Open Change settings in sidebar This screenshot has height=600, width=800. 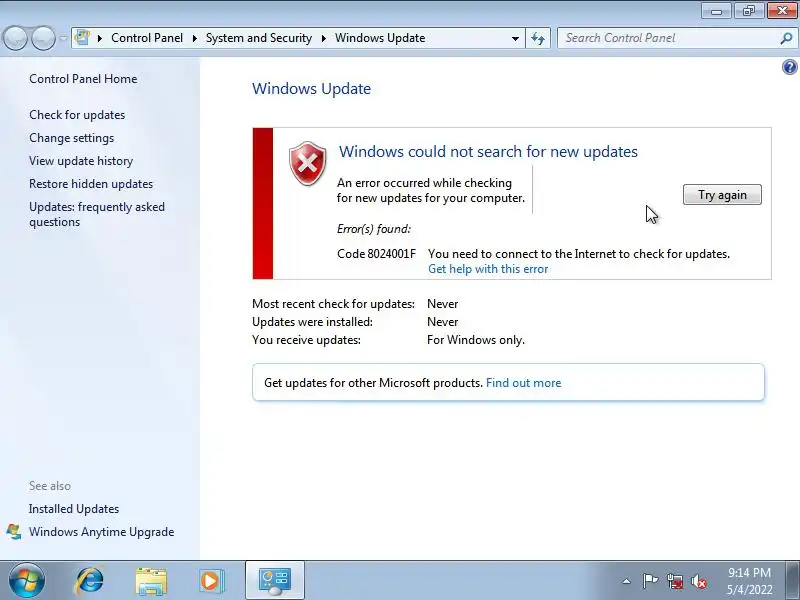click(x=71, y=138)
